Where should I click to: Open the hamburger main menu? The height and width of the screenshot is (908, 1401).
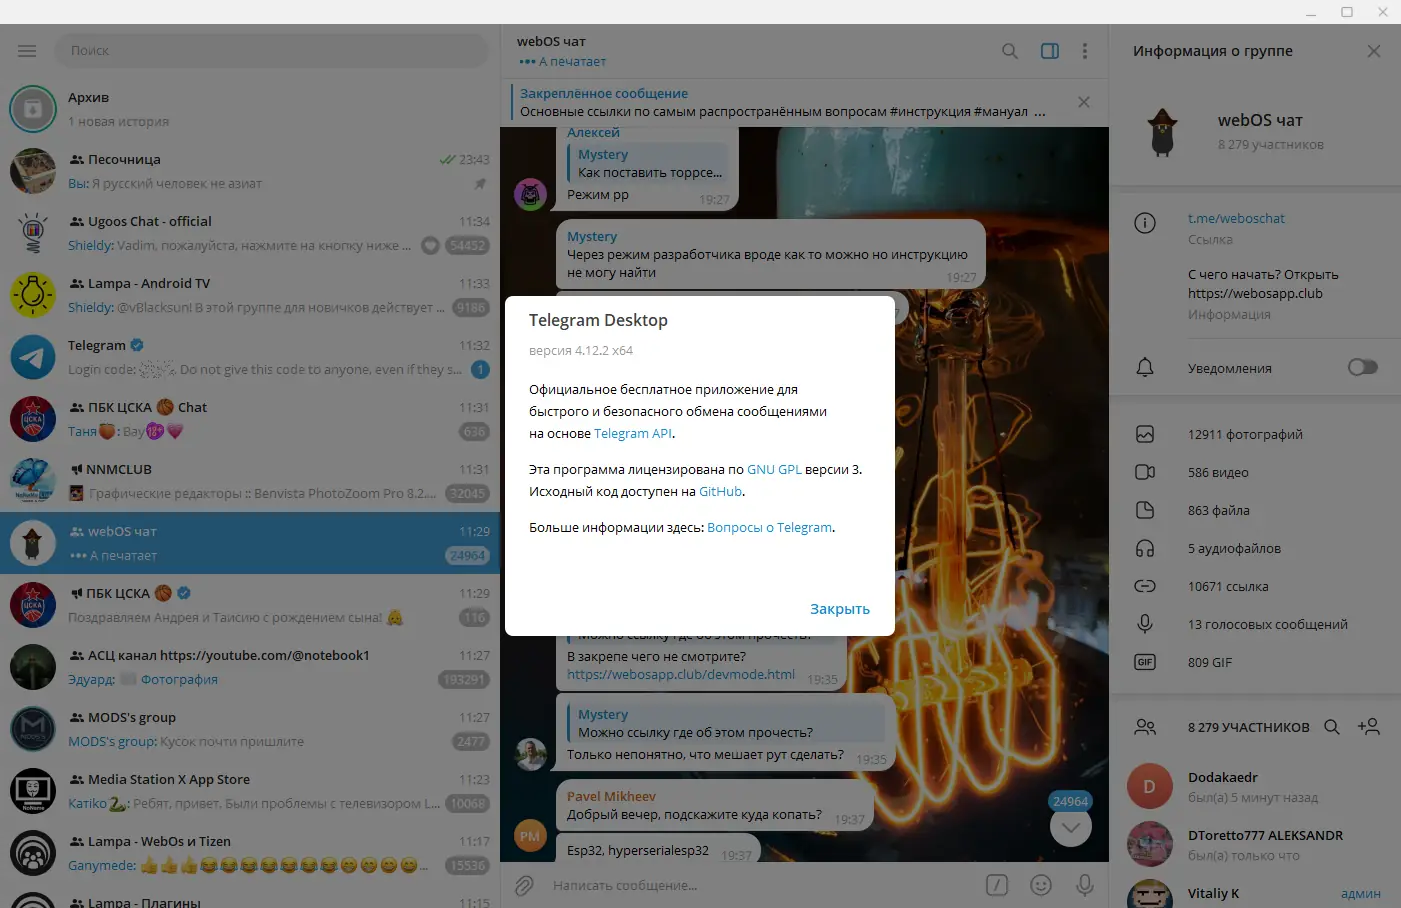click(x=27, y=51)
